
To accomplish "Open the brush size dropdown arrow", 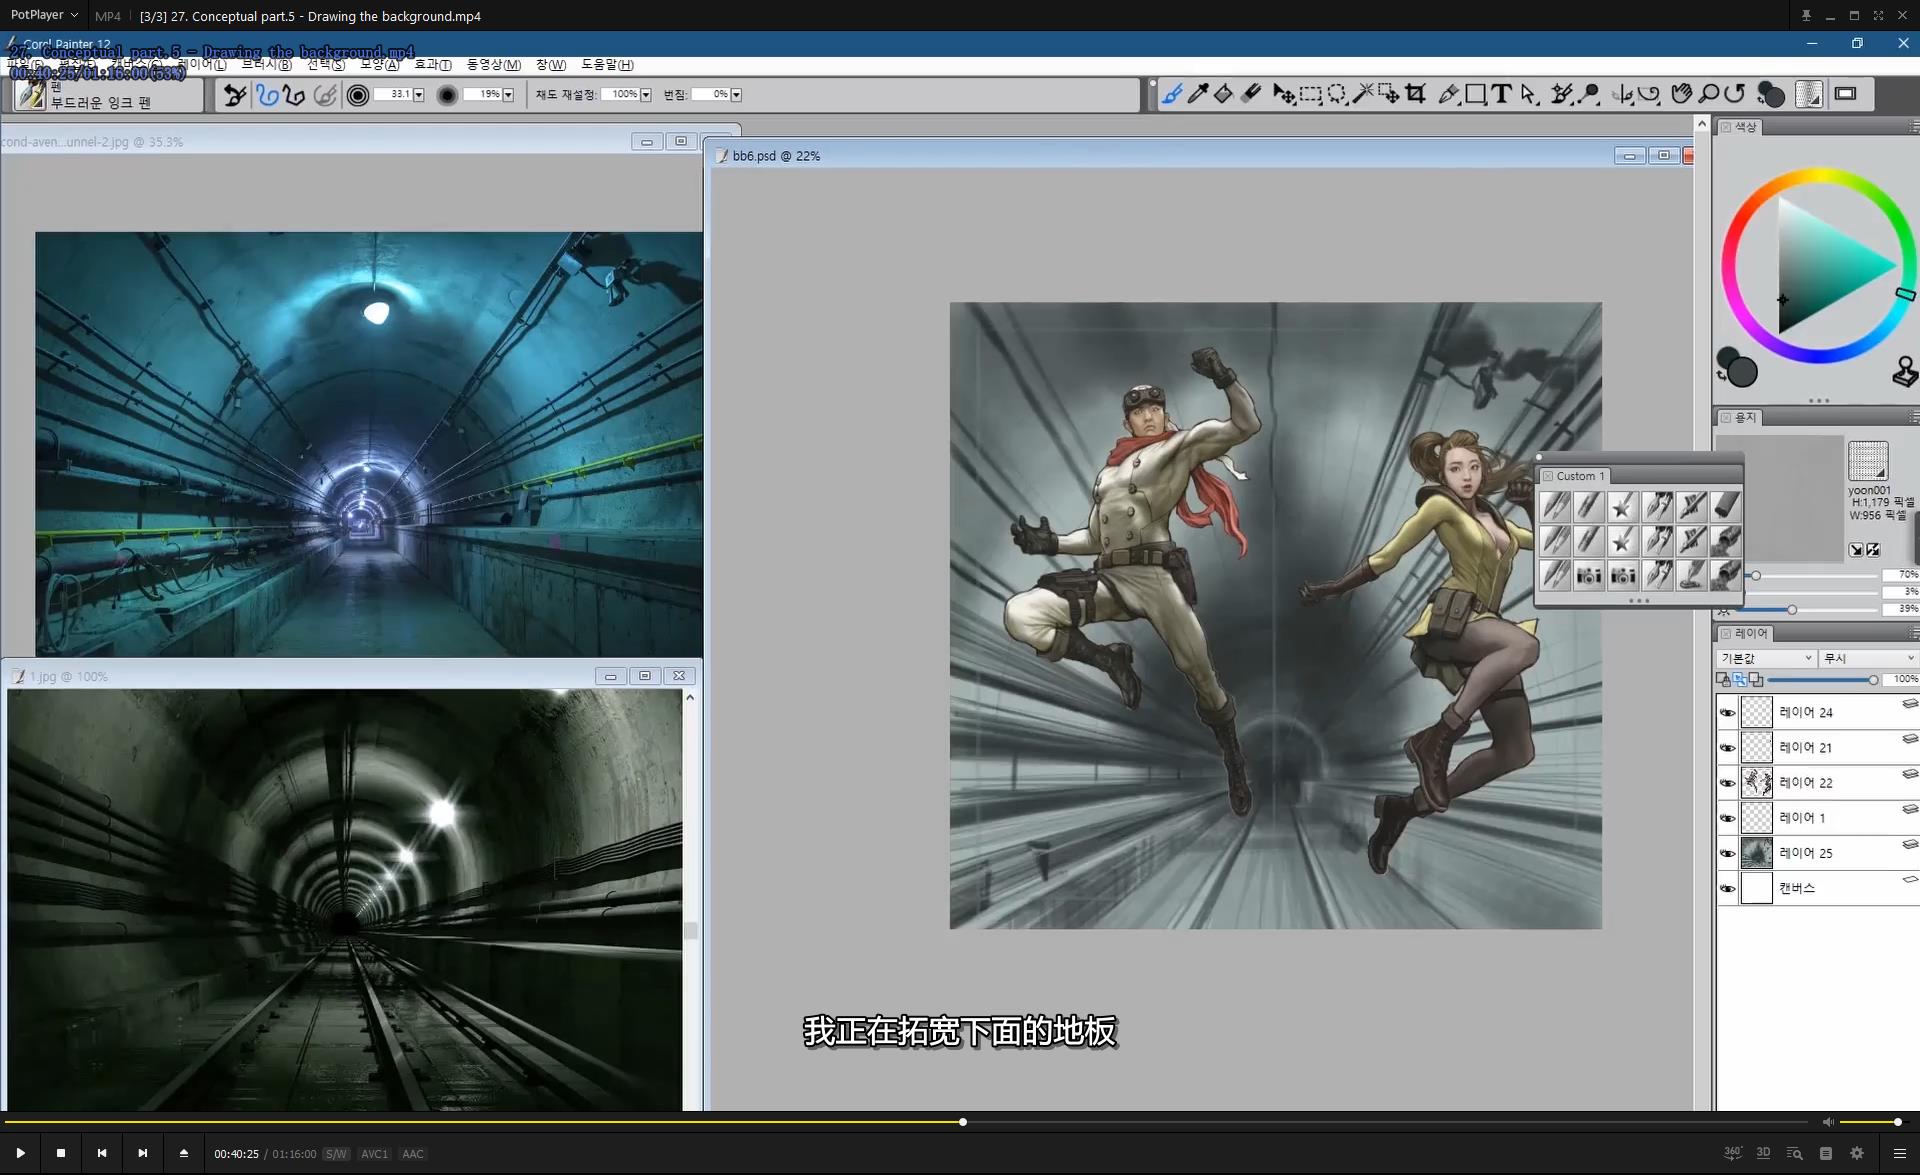I will coord(419,95).
